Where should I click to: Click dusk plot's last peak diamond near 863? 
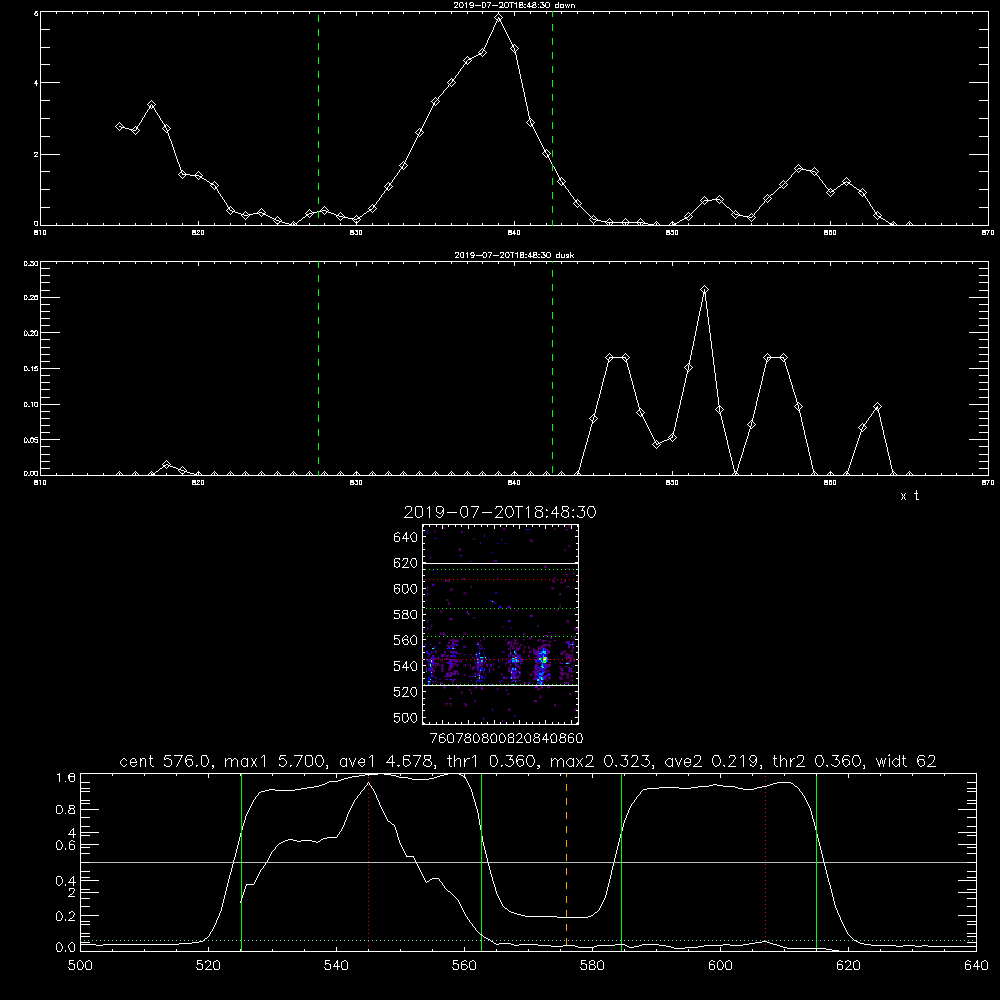(x=878, y=406)
